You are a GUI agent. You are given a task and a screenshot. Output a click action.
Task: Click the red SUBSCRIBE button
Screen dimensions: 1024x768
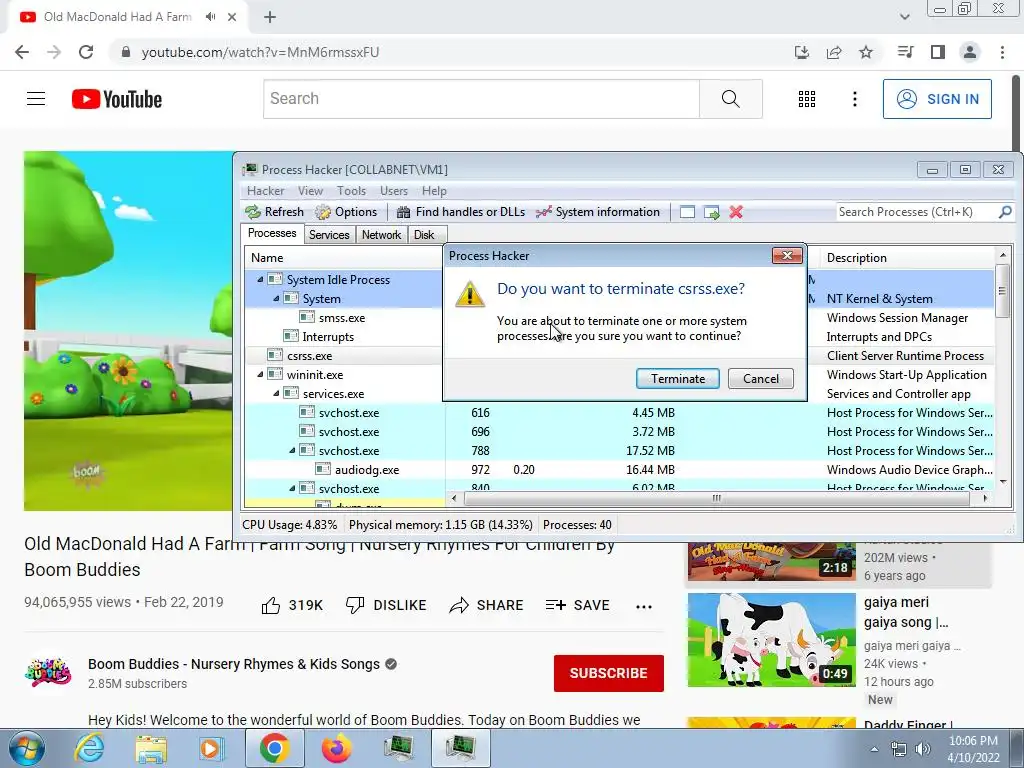click(x=609, y=673)
